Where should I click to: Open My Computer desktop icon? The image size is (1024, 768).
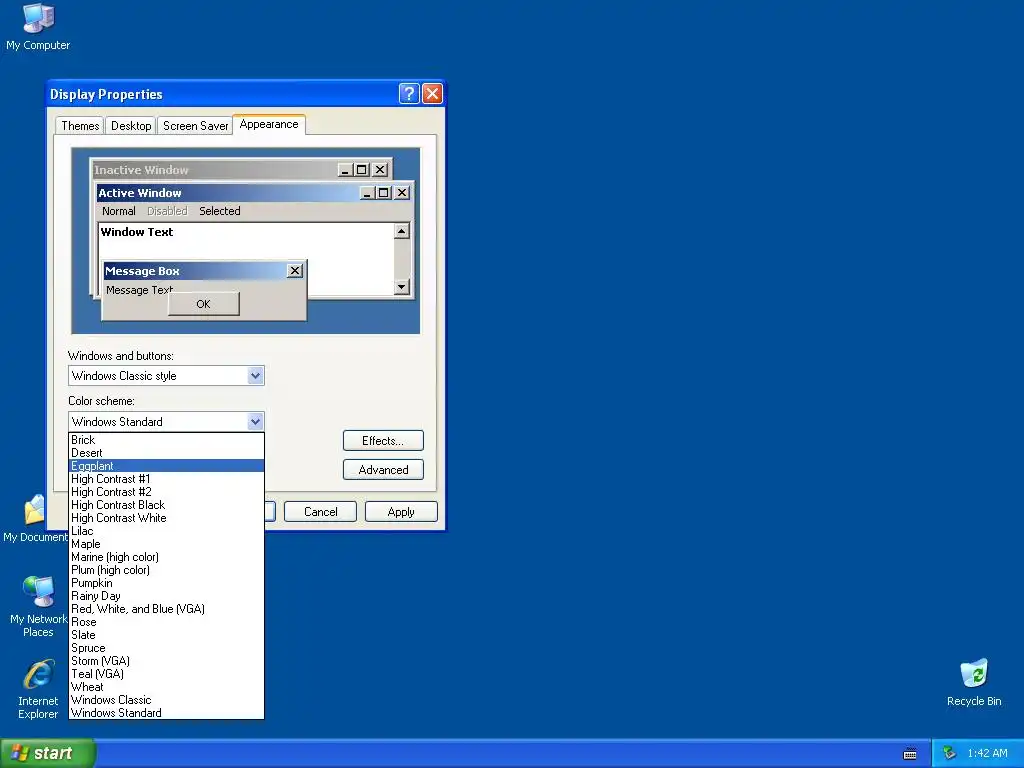[38, 27]
